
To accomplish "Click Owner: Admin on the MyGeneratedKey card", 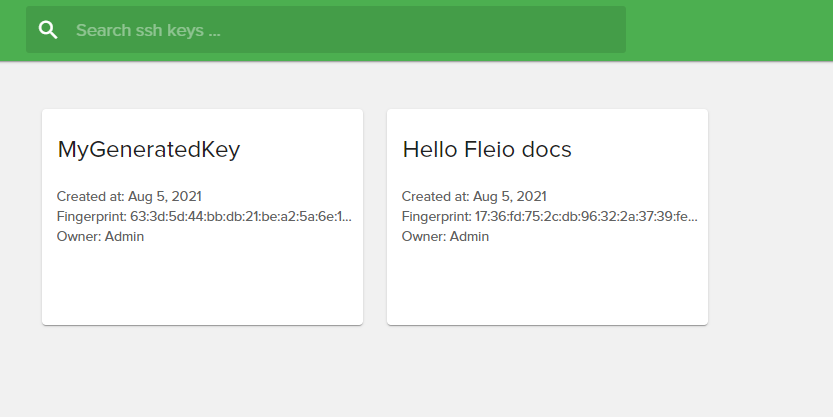I will tap(100, 236).
